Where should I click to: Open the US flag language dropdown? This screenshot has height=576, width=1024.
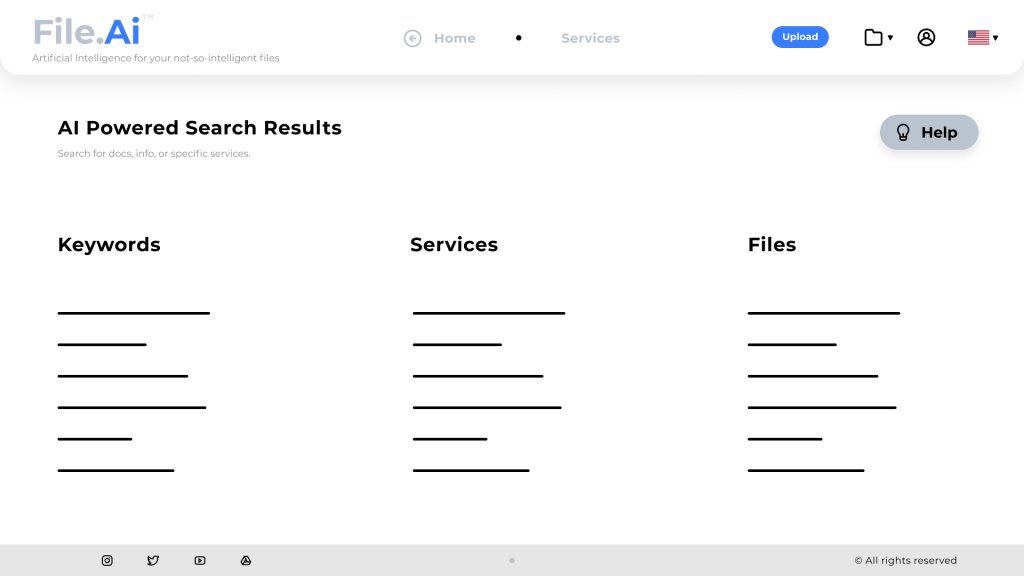point(978,38)
